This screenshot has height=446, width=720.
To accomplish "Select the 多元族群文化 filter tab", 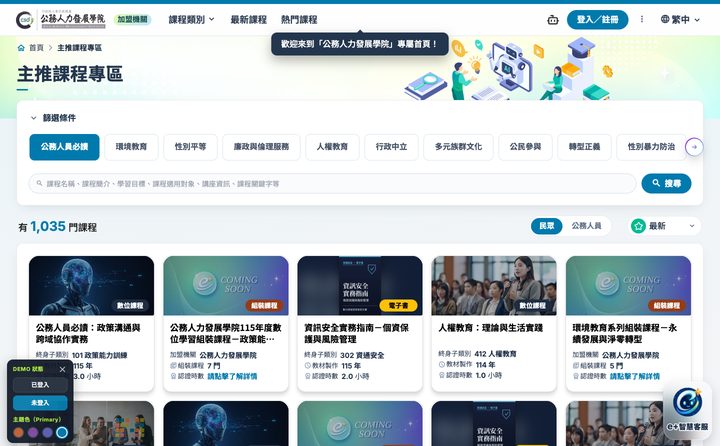I will point(458,147).
